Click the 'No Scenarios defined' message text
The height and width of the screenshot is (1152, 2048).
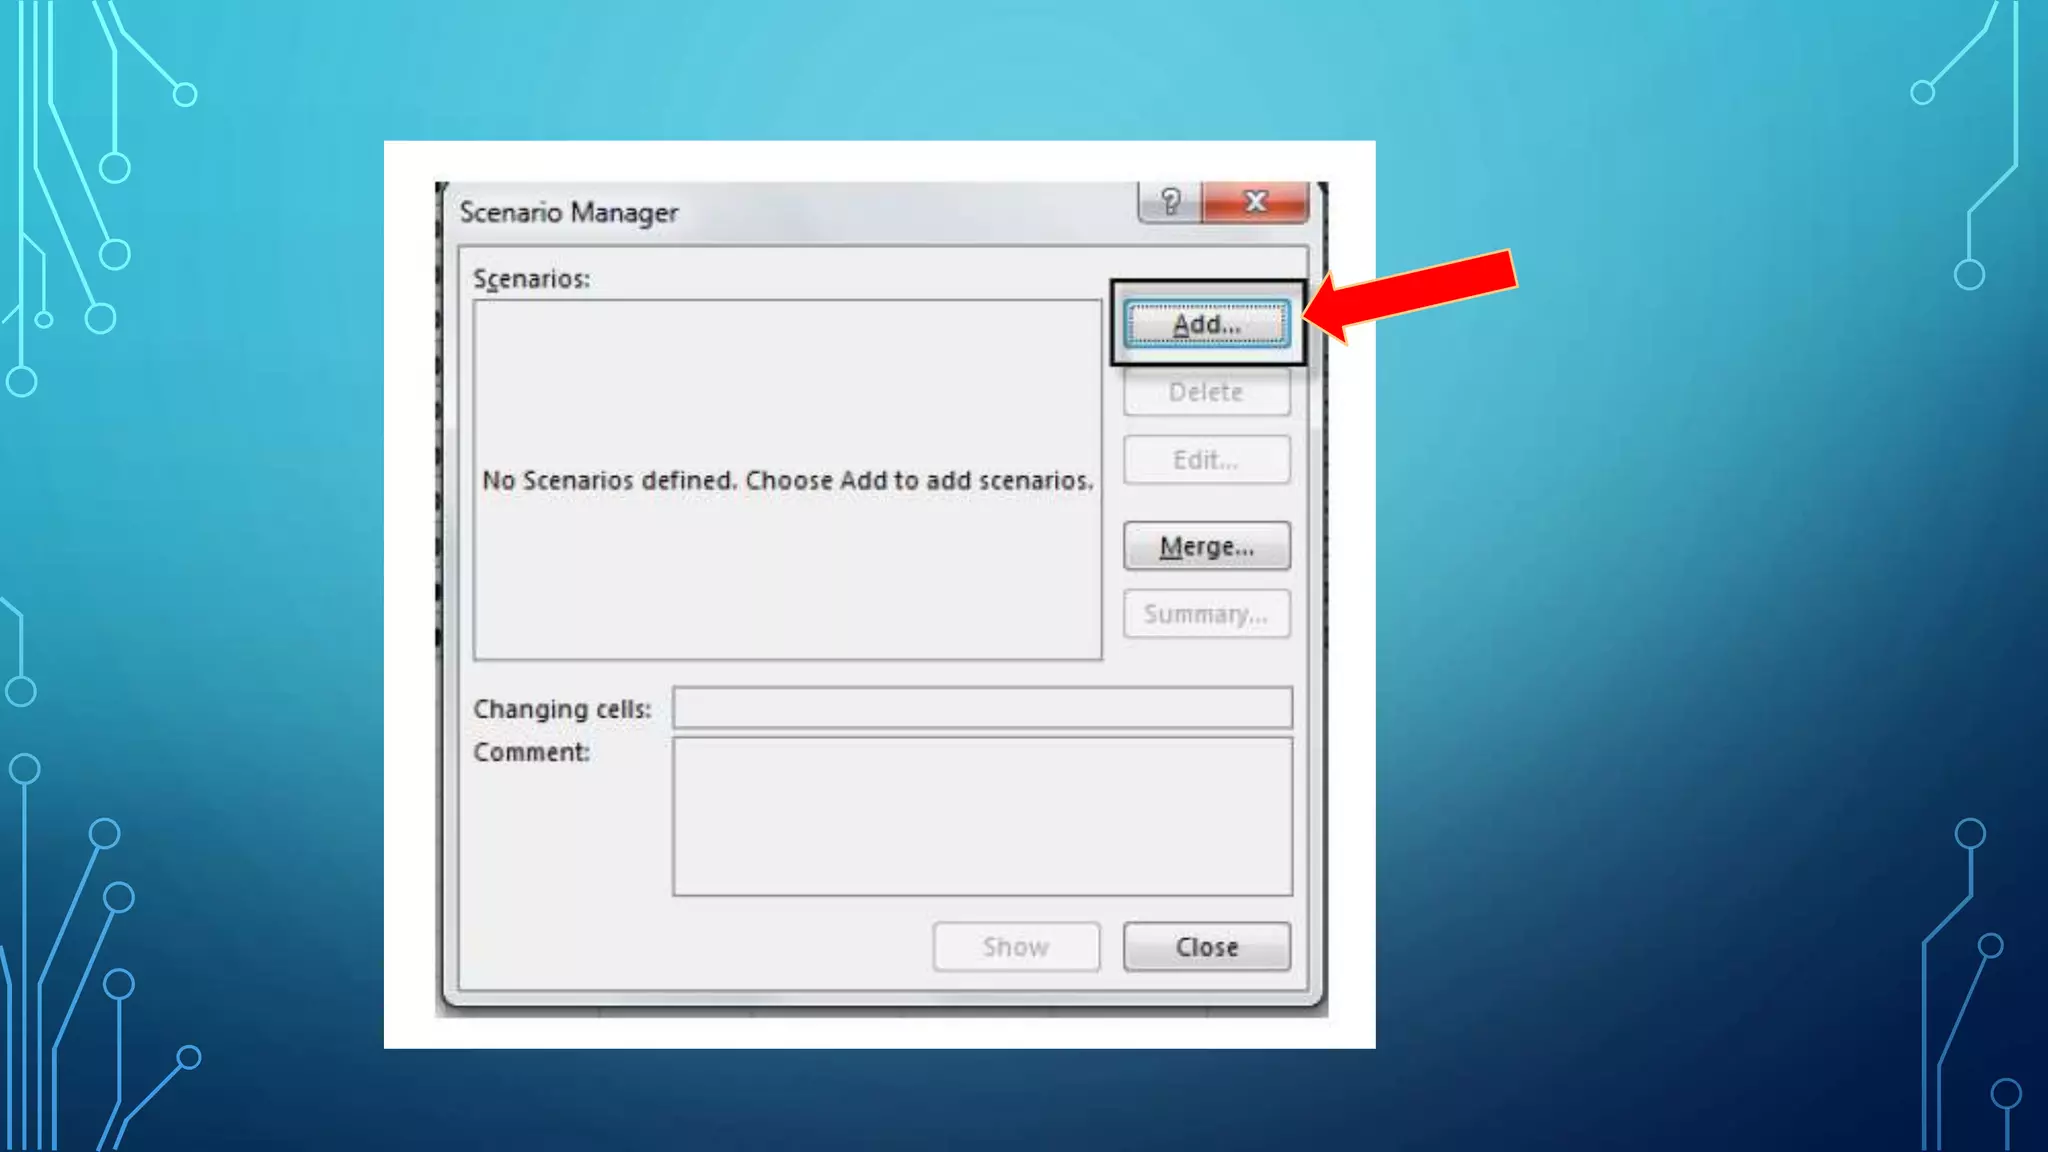coord(787,481)
